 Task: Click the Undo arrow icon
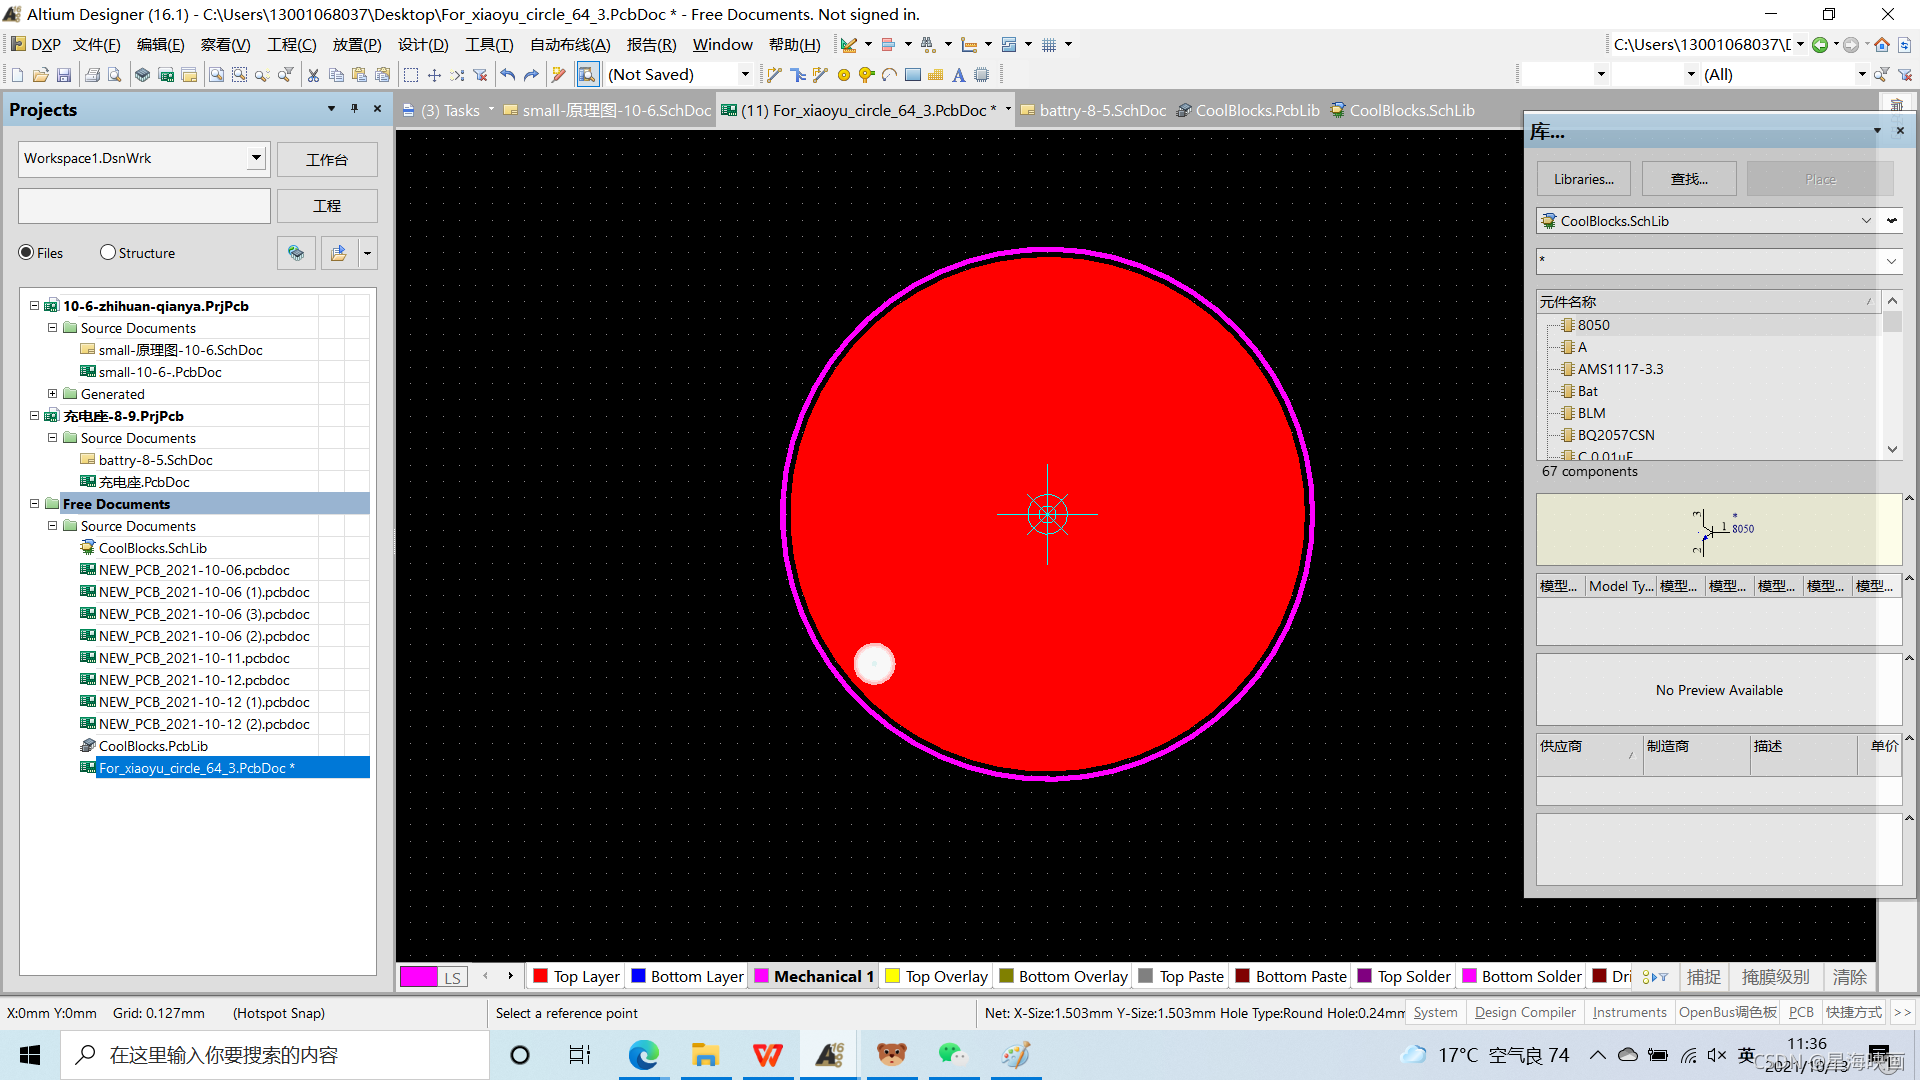click(x=508, y=75)
